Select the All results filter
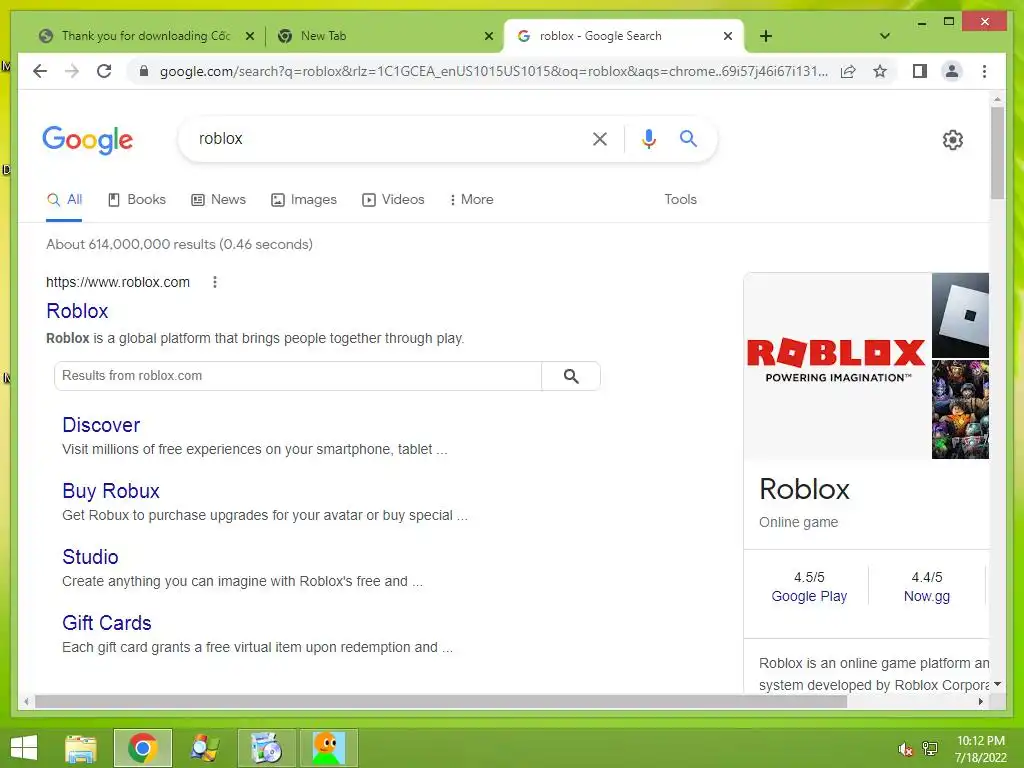The image size is (1024, 768). 65,200
